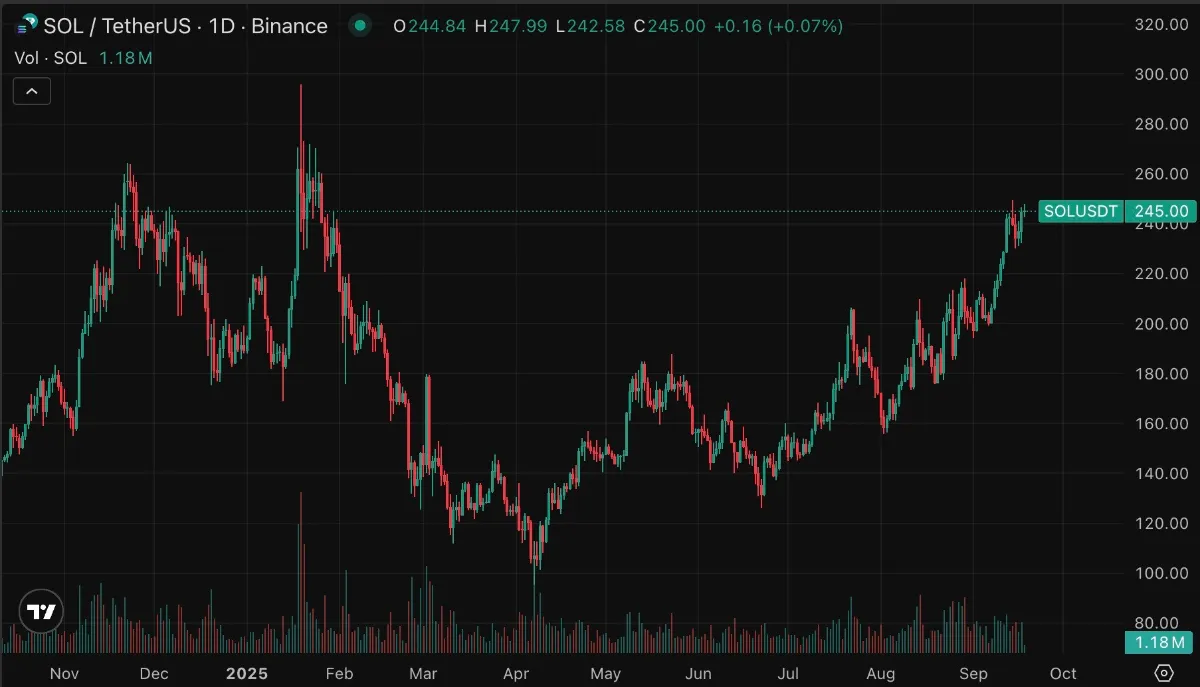Click the SOL symbol logo icon

pos(26,26)
